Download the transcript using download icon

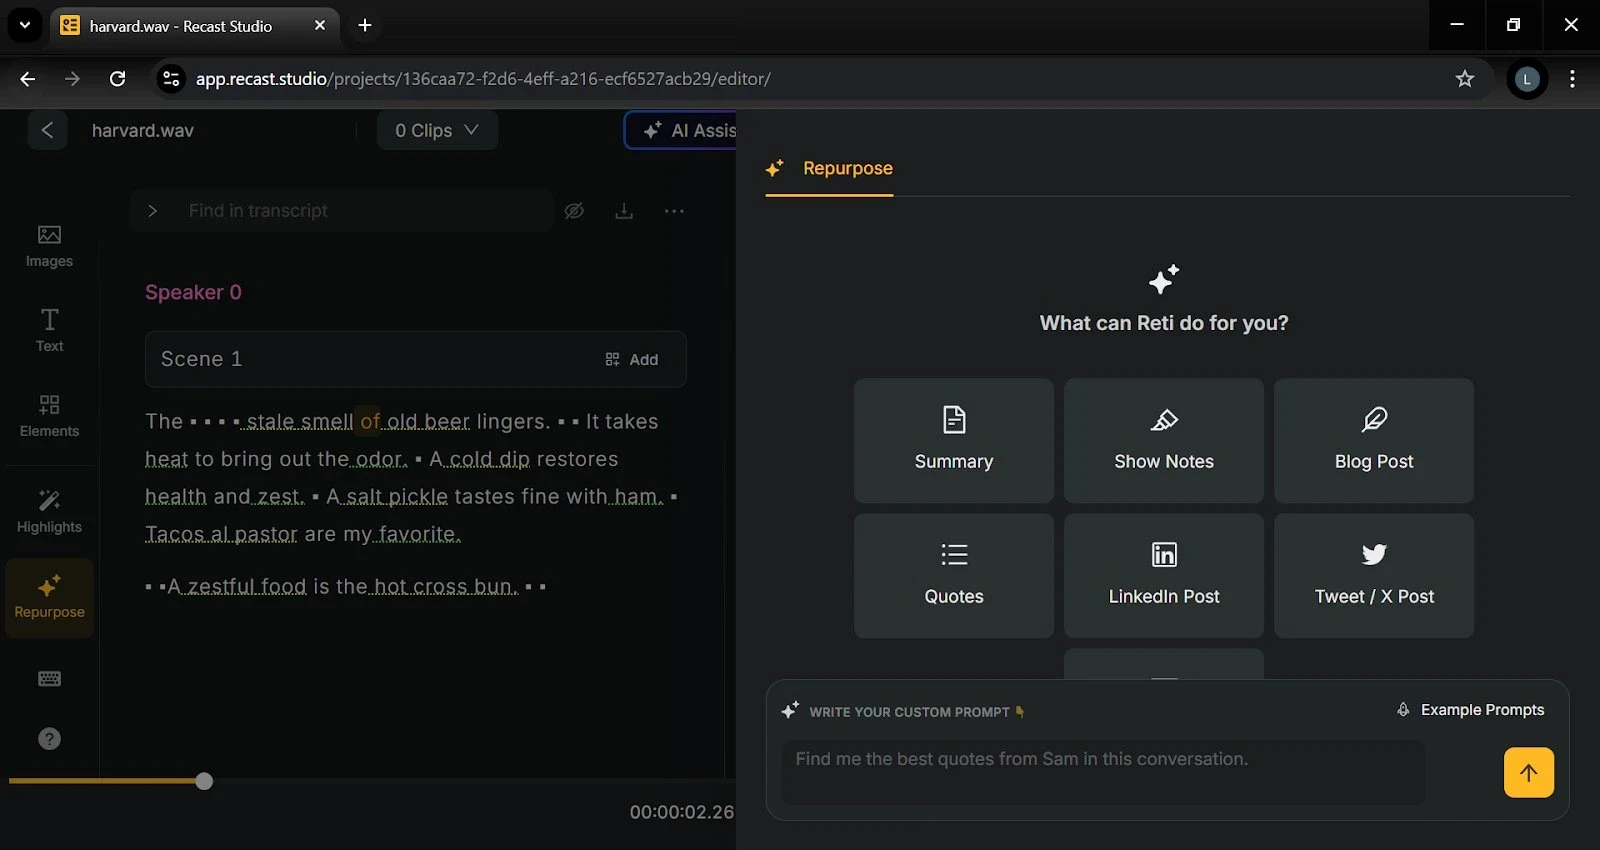624,211
